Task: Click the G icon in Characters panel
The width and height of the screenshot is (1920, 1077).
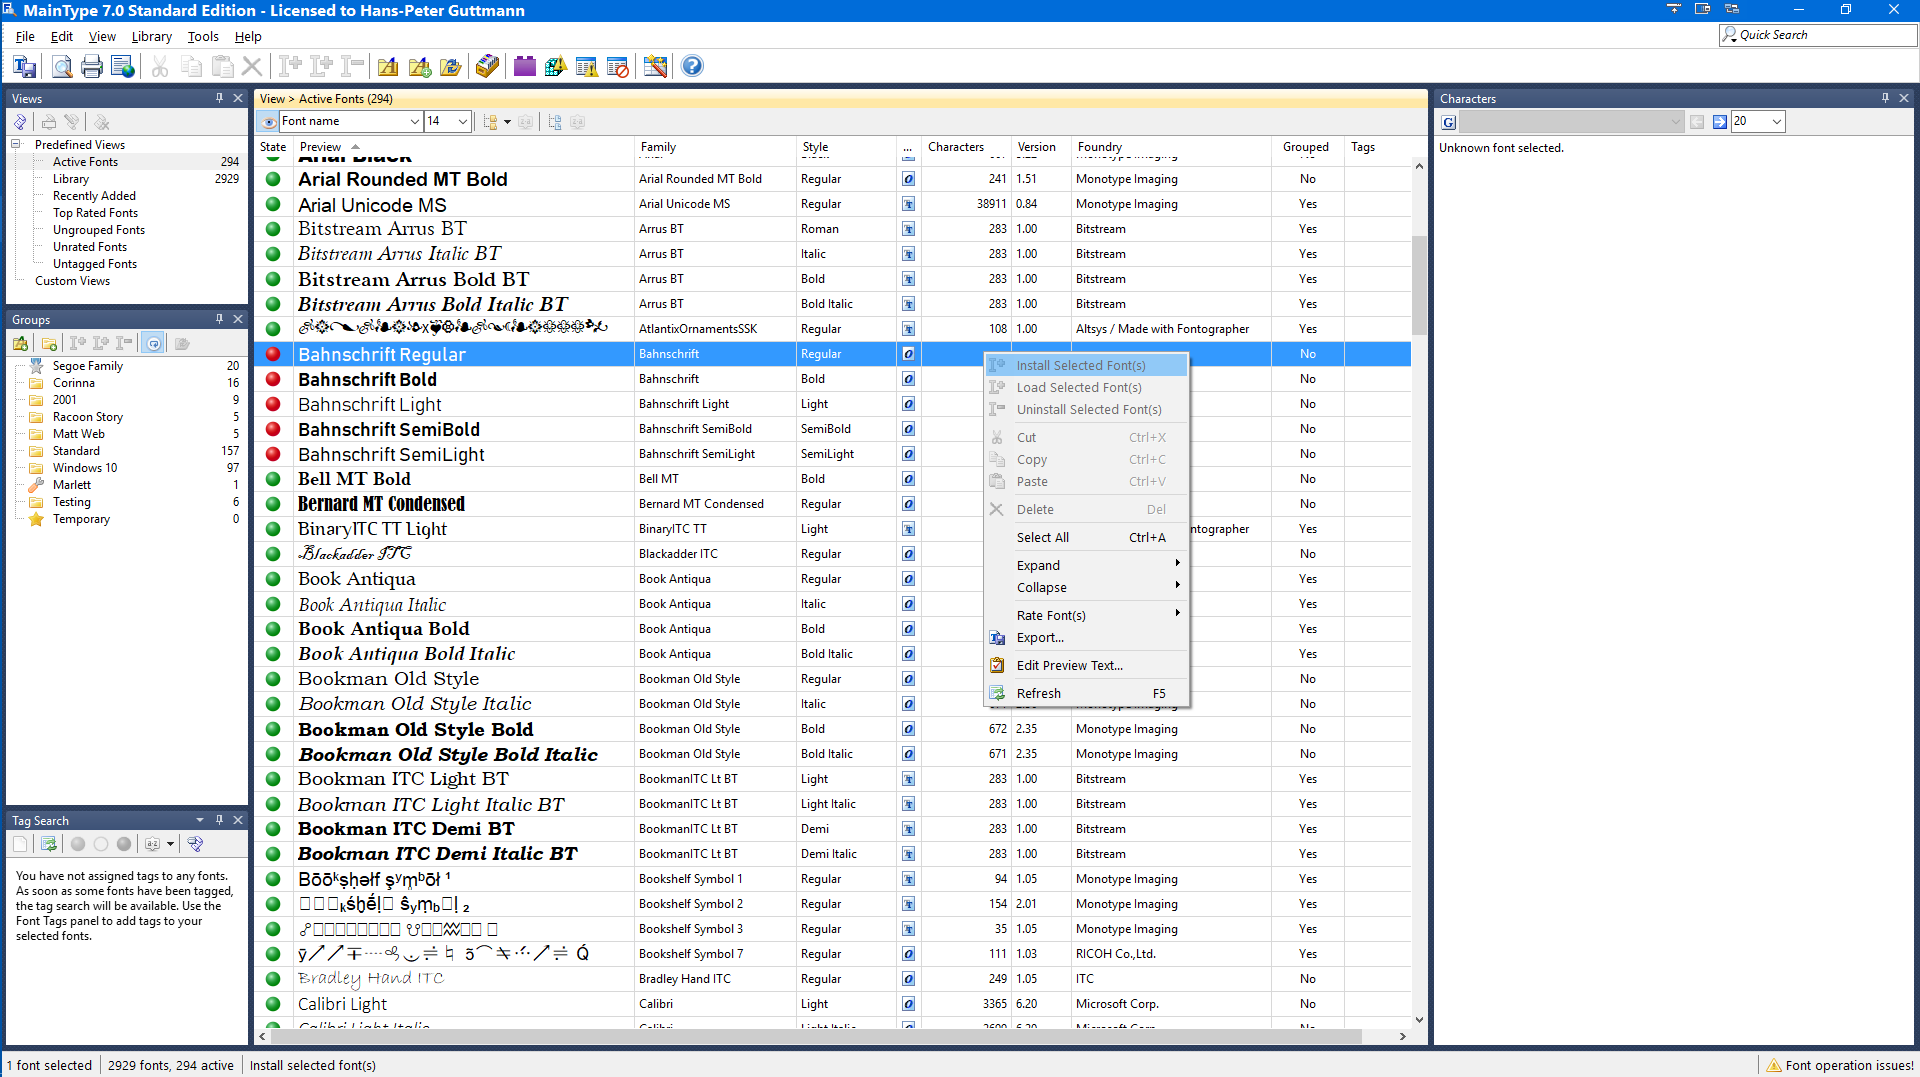Action: tap(1448, 122)
